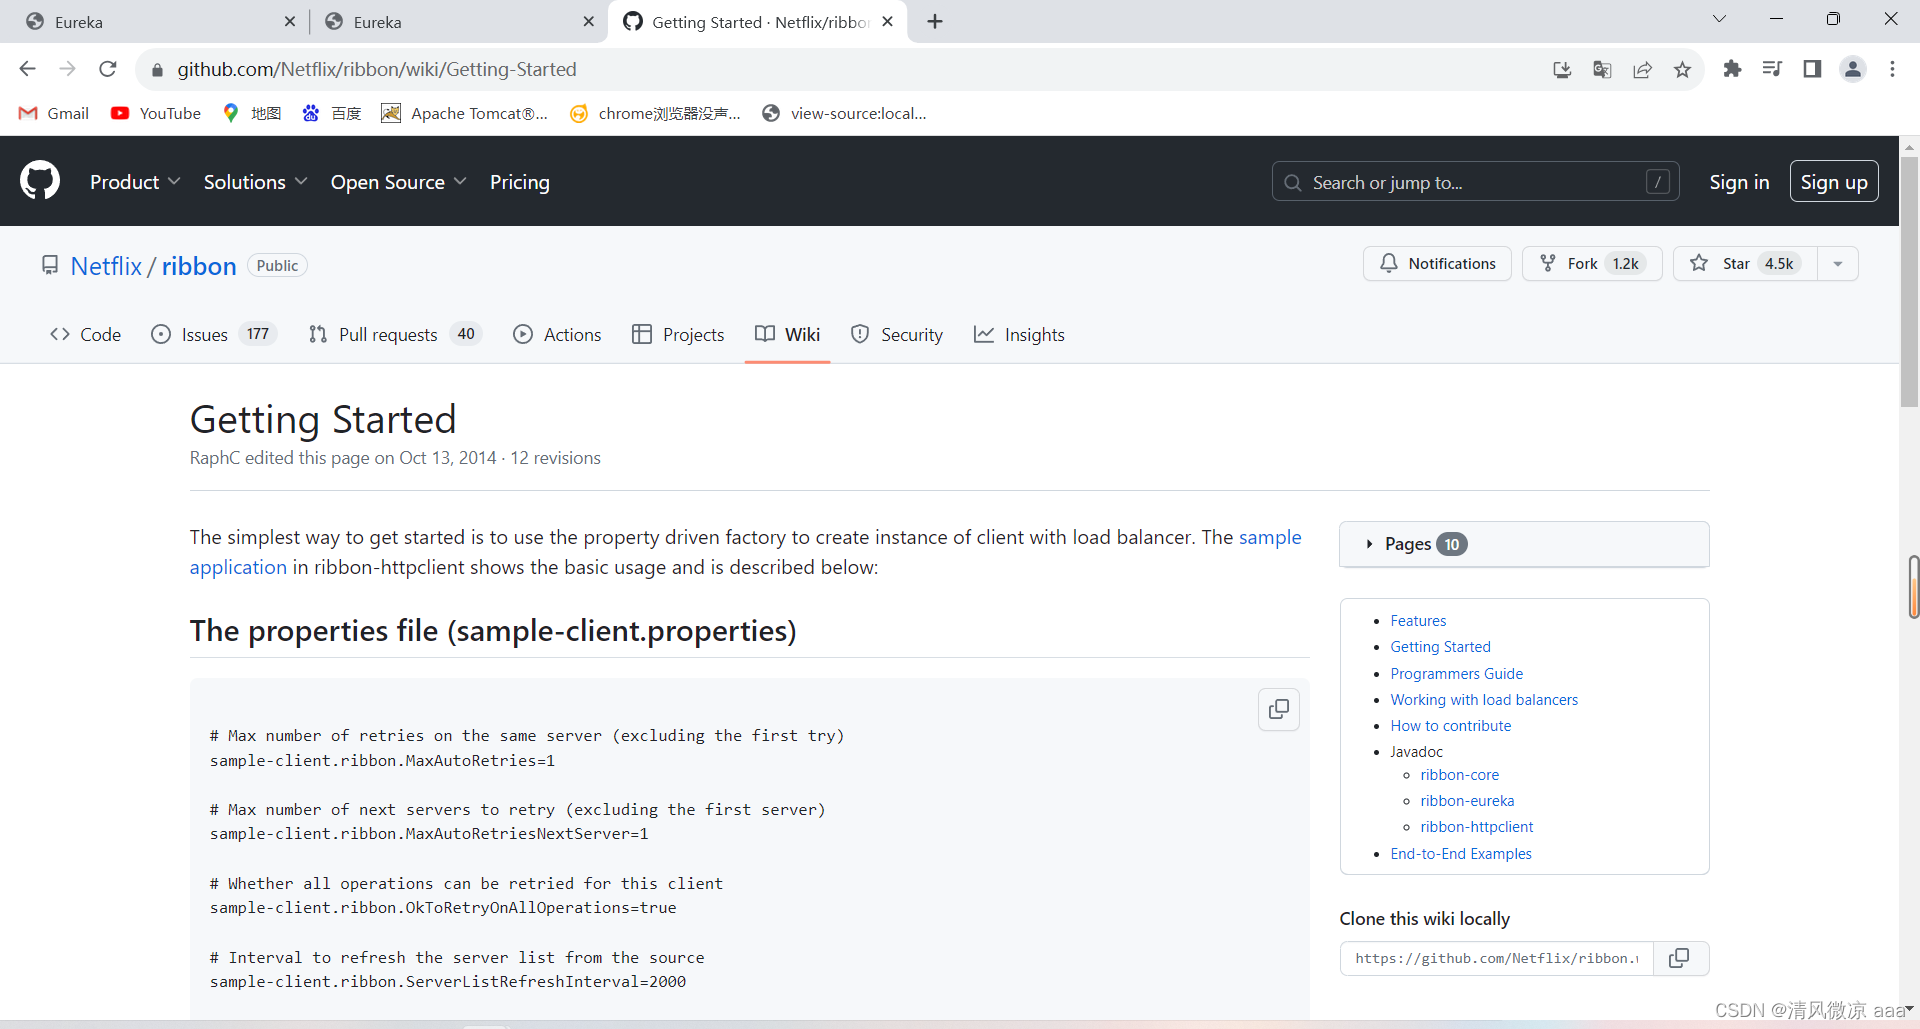The height and width of the screenshot is (1029, 1920).
Task: Click the install app icon in address bar
Action: coord(1562,69)
